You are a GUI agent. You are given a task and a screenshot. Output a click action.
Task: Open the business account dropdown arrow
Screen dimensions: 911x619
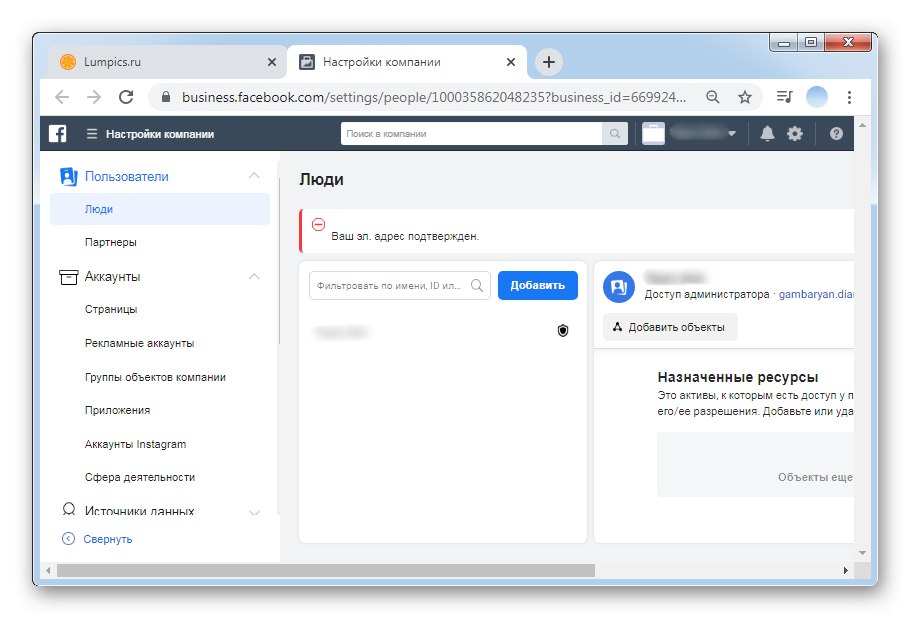click(x=731, y=134)
